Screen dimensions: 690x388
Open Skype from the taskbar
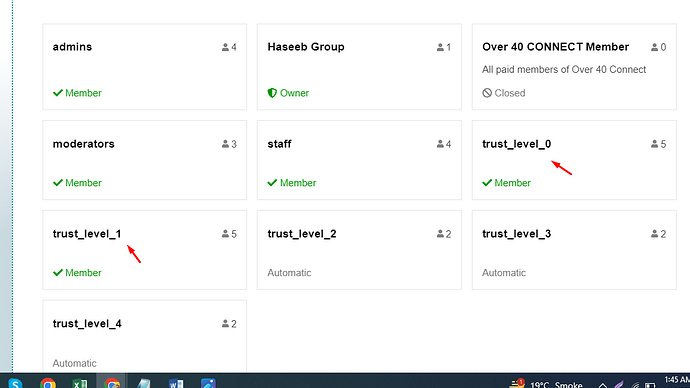[15, 383]
